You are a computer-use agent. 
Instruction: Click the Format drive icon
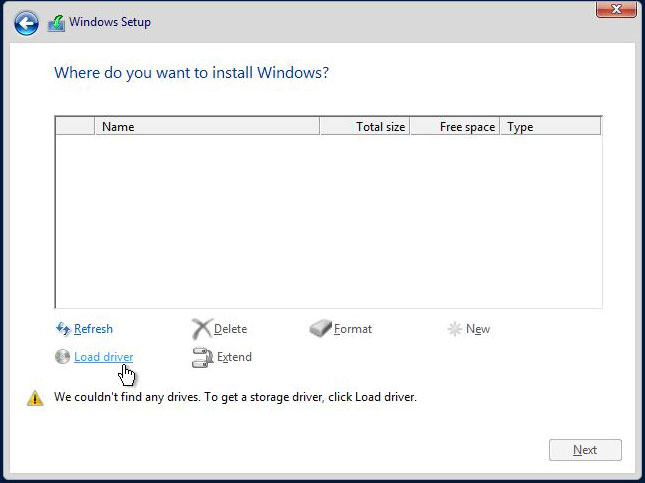coord(320,329)
